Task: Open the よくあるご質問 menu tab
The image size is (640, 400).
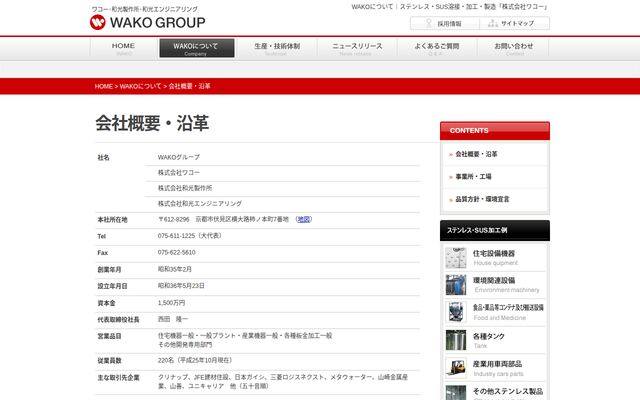Action: [437, 49]
